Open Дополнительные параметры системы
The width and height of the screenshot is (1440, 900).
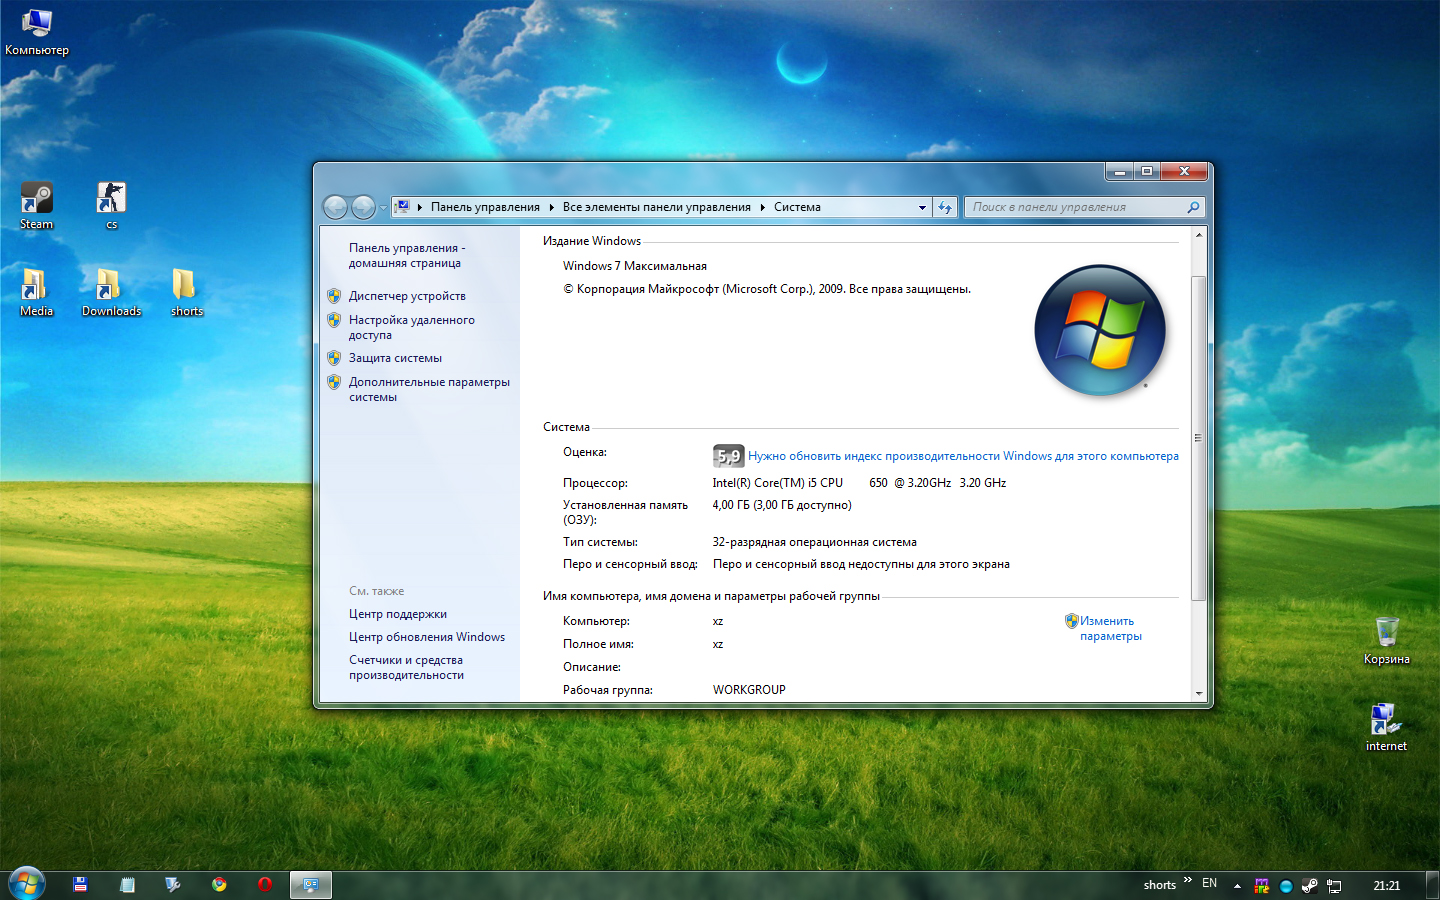coord(429,389)
